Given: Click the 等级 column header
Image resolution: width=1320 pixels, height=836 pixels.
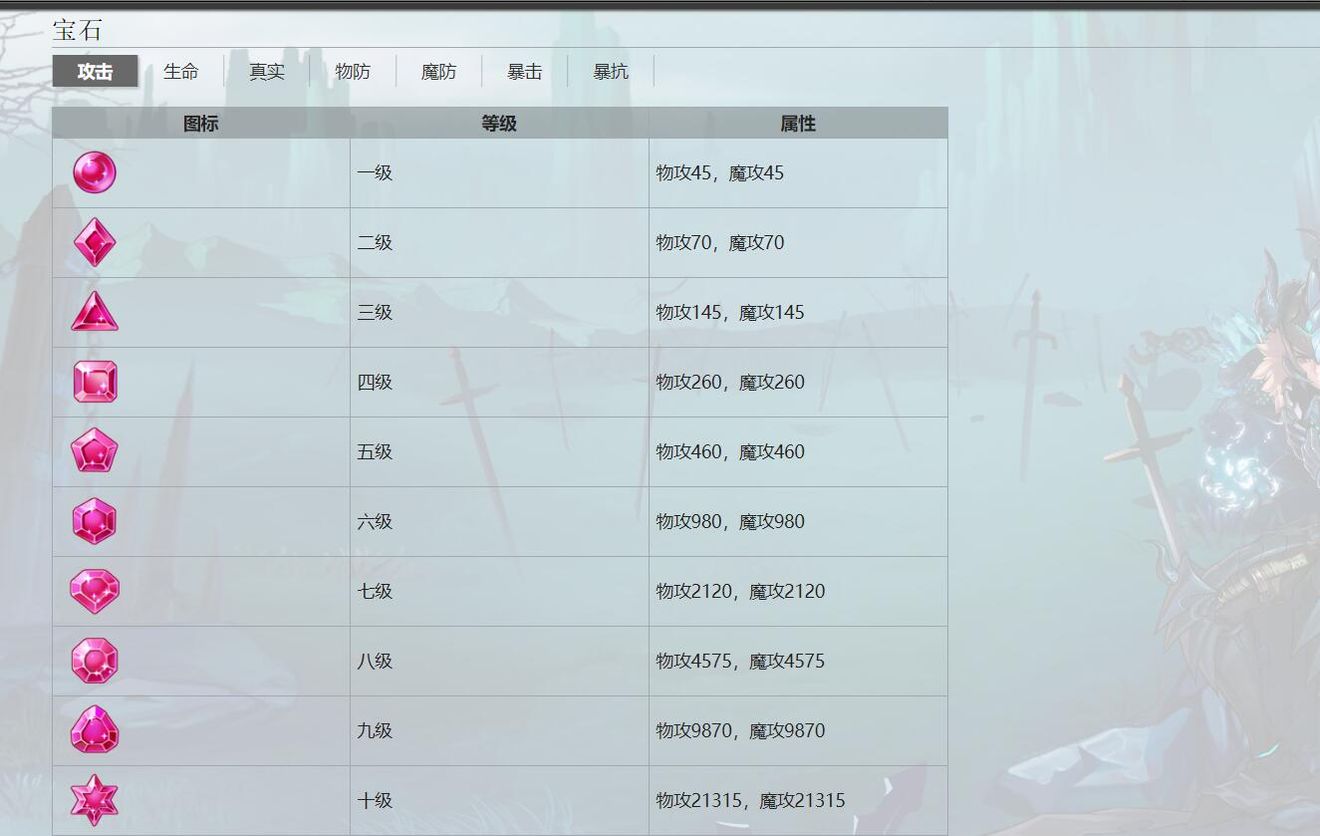Looking at the screenshot, I should [x=499, y=123].
